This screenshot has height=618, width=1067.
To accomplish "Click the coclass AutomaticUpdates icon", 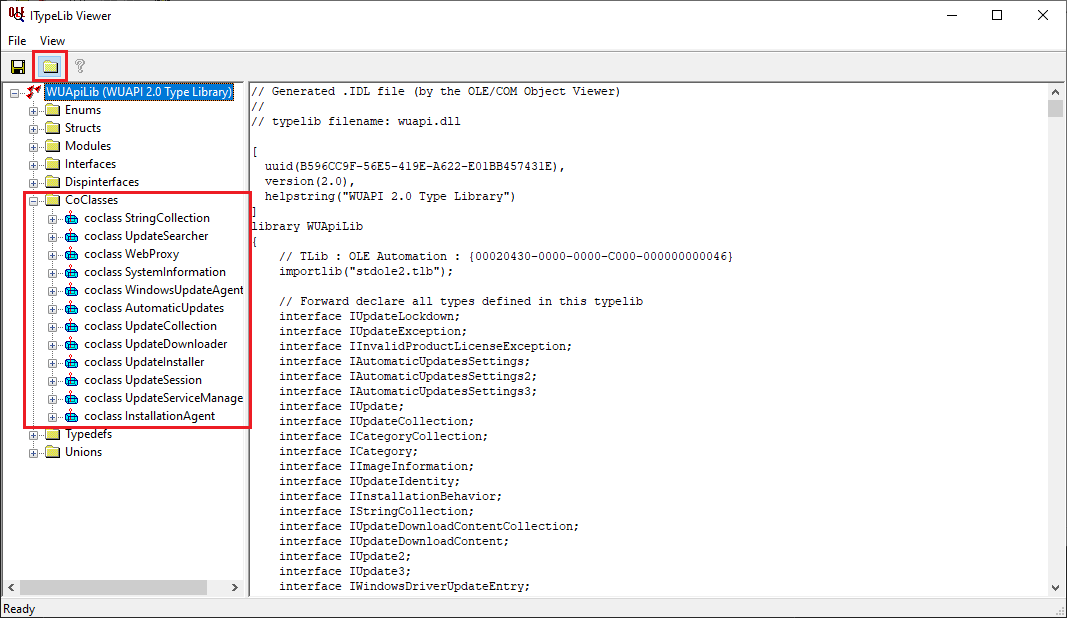I will coord(71,308).
